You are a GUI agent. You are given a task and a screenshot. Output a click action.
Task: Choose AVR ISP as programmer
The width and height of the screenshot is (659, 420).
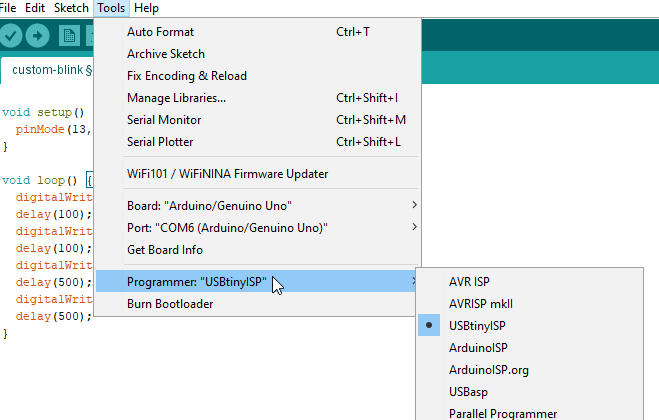[469, 281]
